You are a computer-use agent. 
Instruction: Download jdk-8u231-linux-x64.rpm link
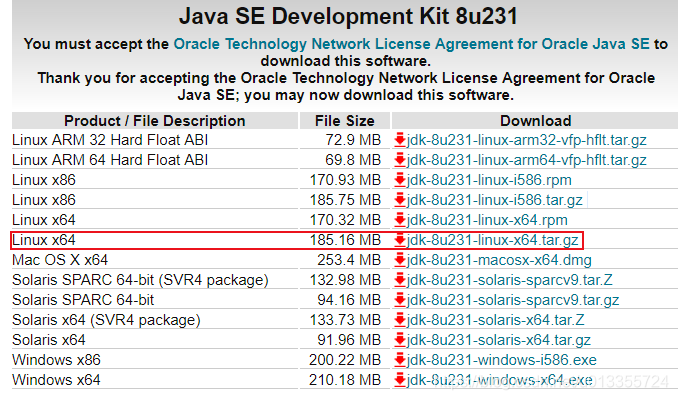(487, 220)
